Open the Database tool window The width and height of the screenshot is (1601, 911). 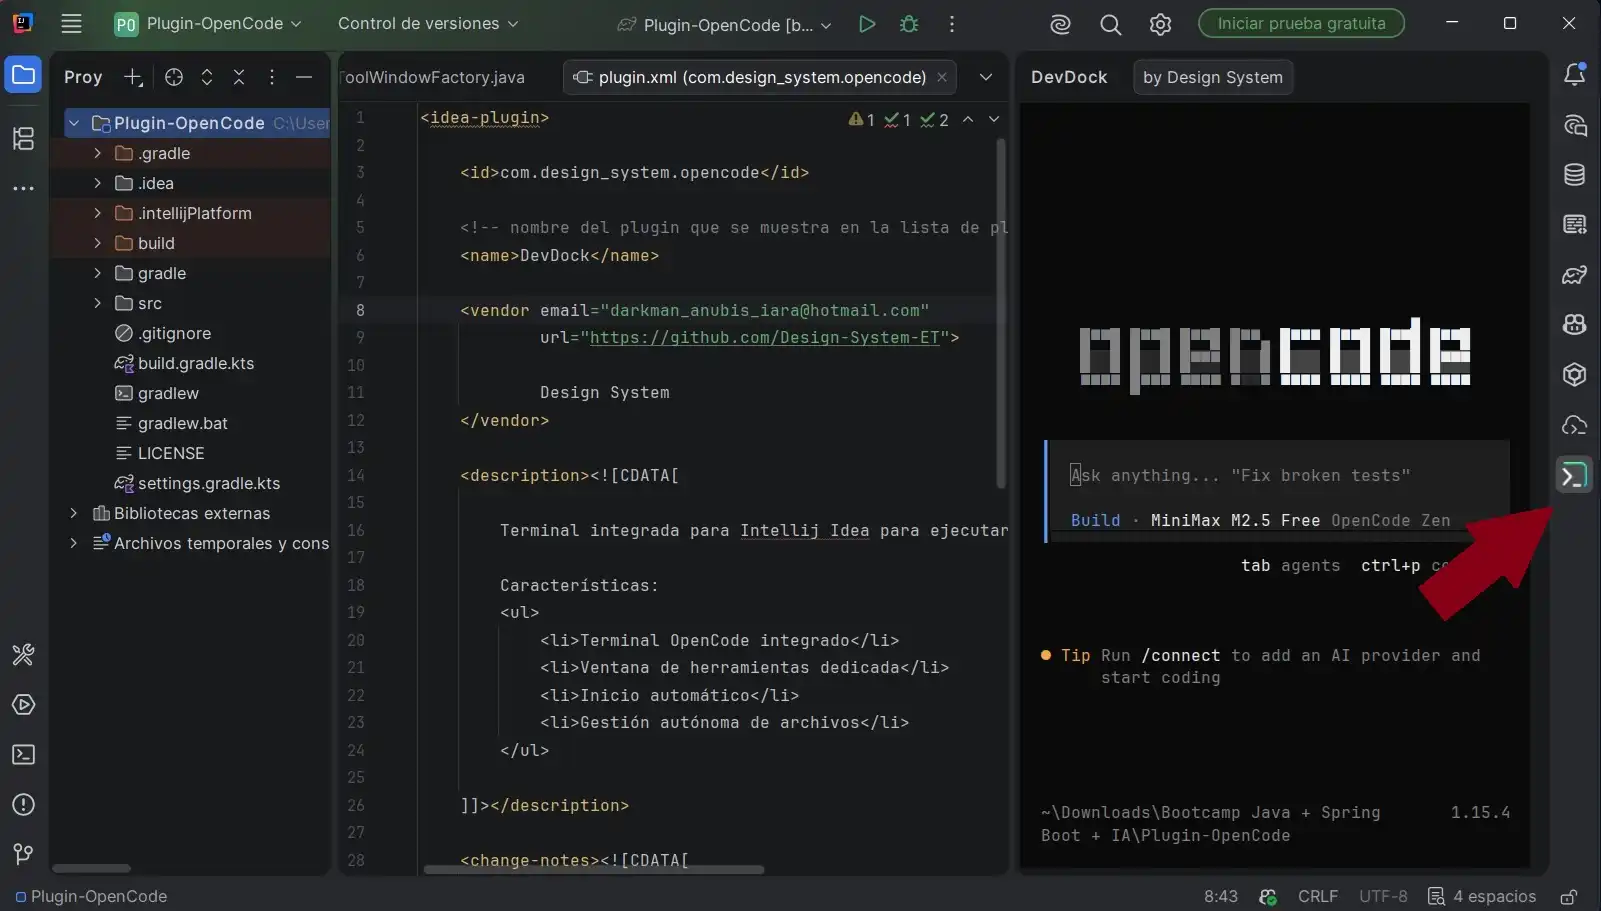pos(1575,175)
